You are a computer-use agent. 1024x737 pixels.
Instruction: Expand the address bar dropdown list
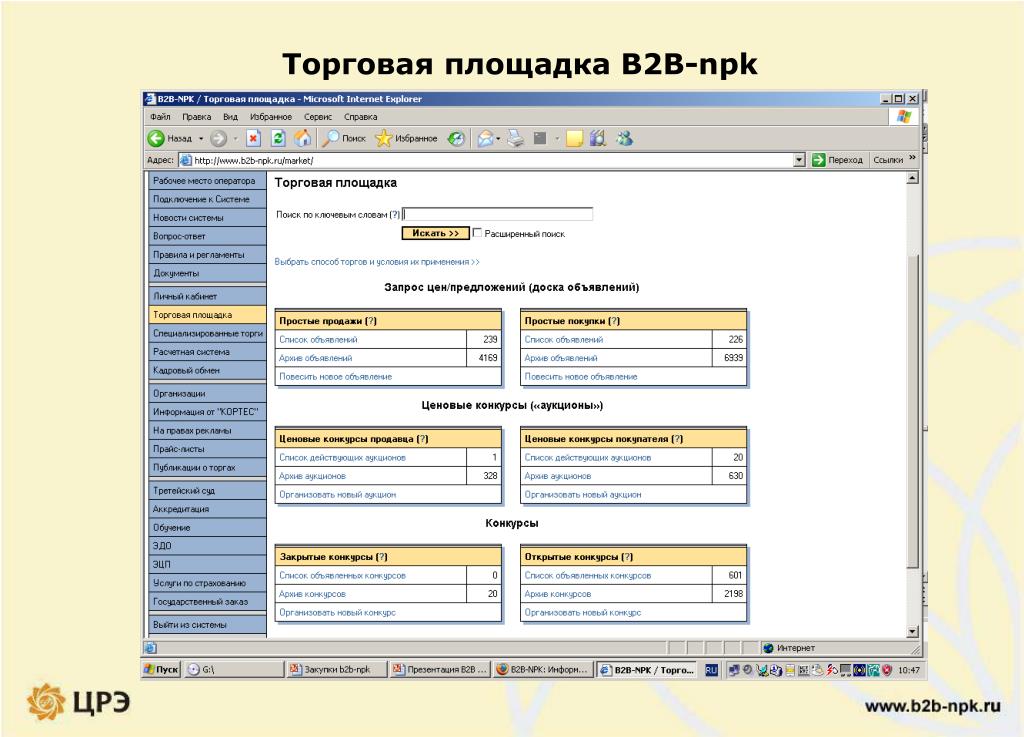[799, 160]
